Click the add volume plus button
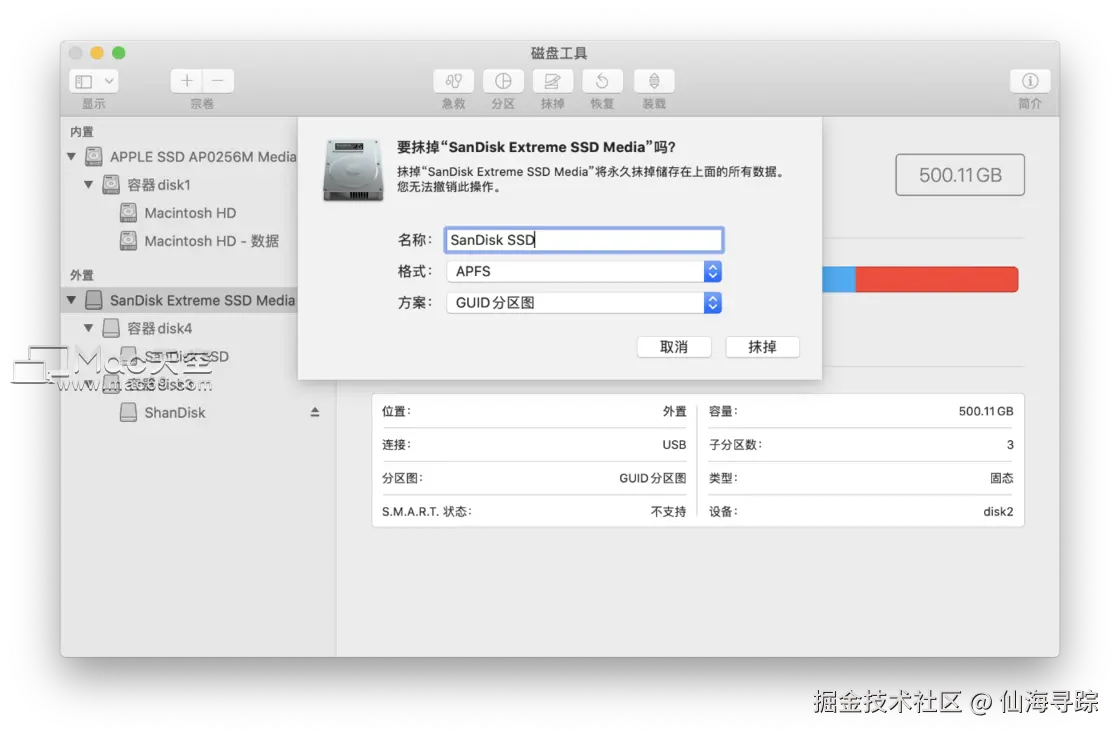Image resolution: width=1120 pixels, height=737 pixels. coord(186,81)
